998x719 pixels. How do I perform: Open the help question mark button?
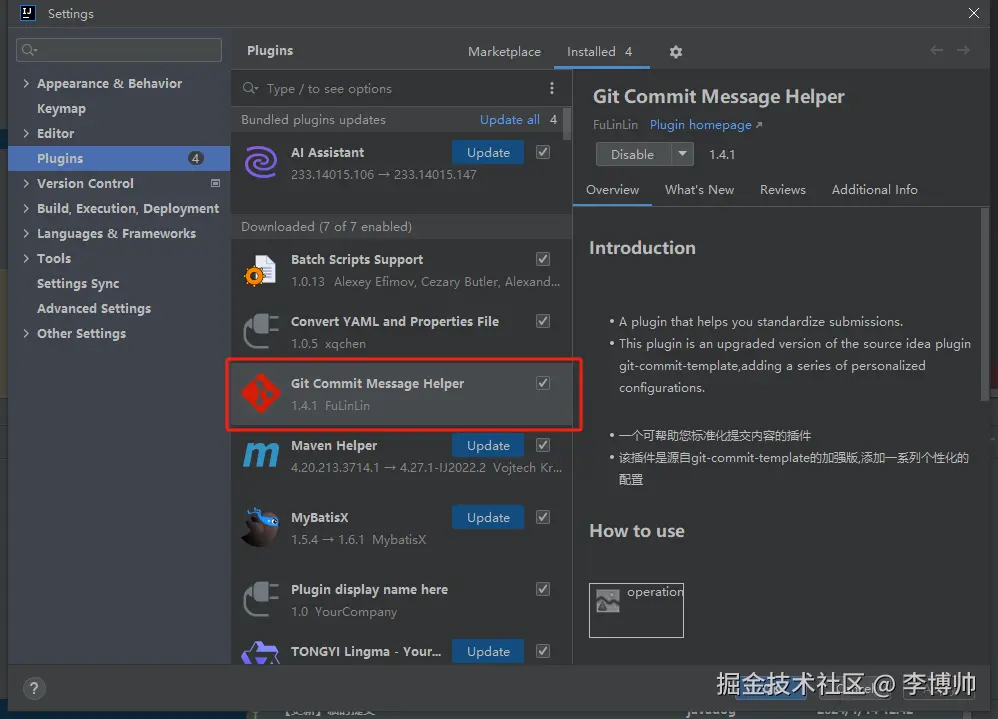pos(34,688)
